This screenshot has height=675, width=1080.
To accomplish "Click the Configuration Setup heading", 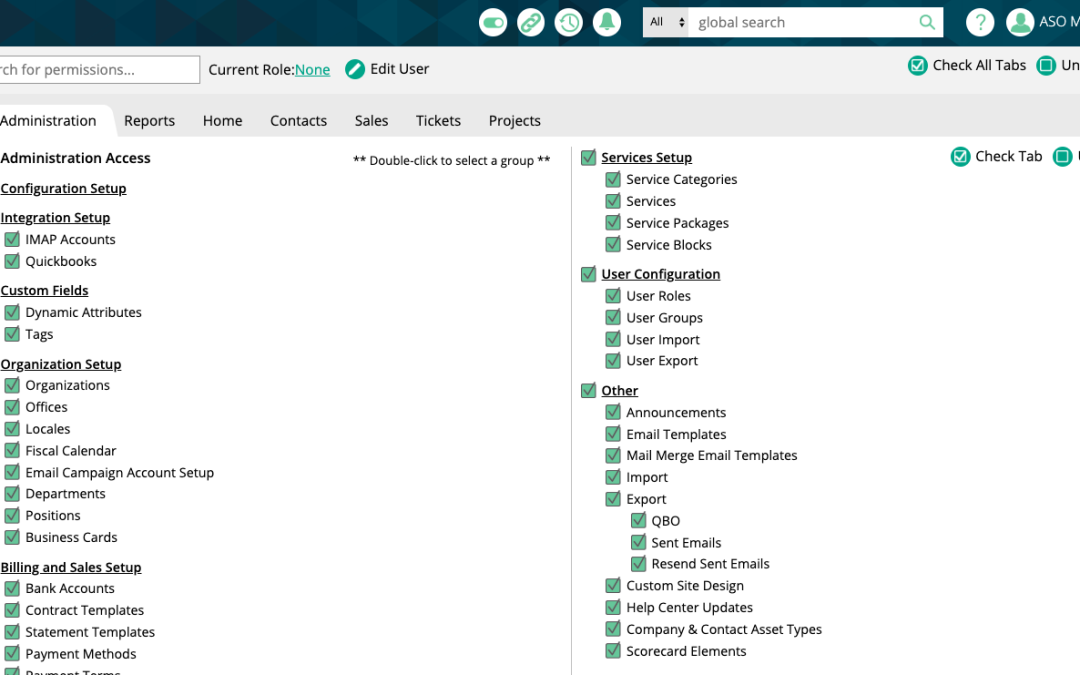I will [x=63, y=188].
